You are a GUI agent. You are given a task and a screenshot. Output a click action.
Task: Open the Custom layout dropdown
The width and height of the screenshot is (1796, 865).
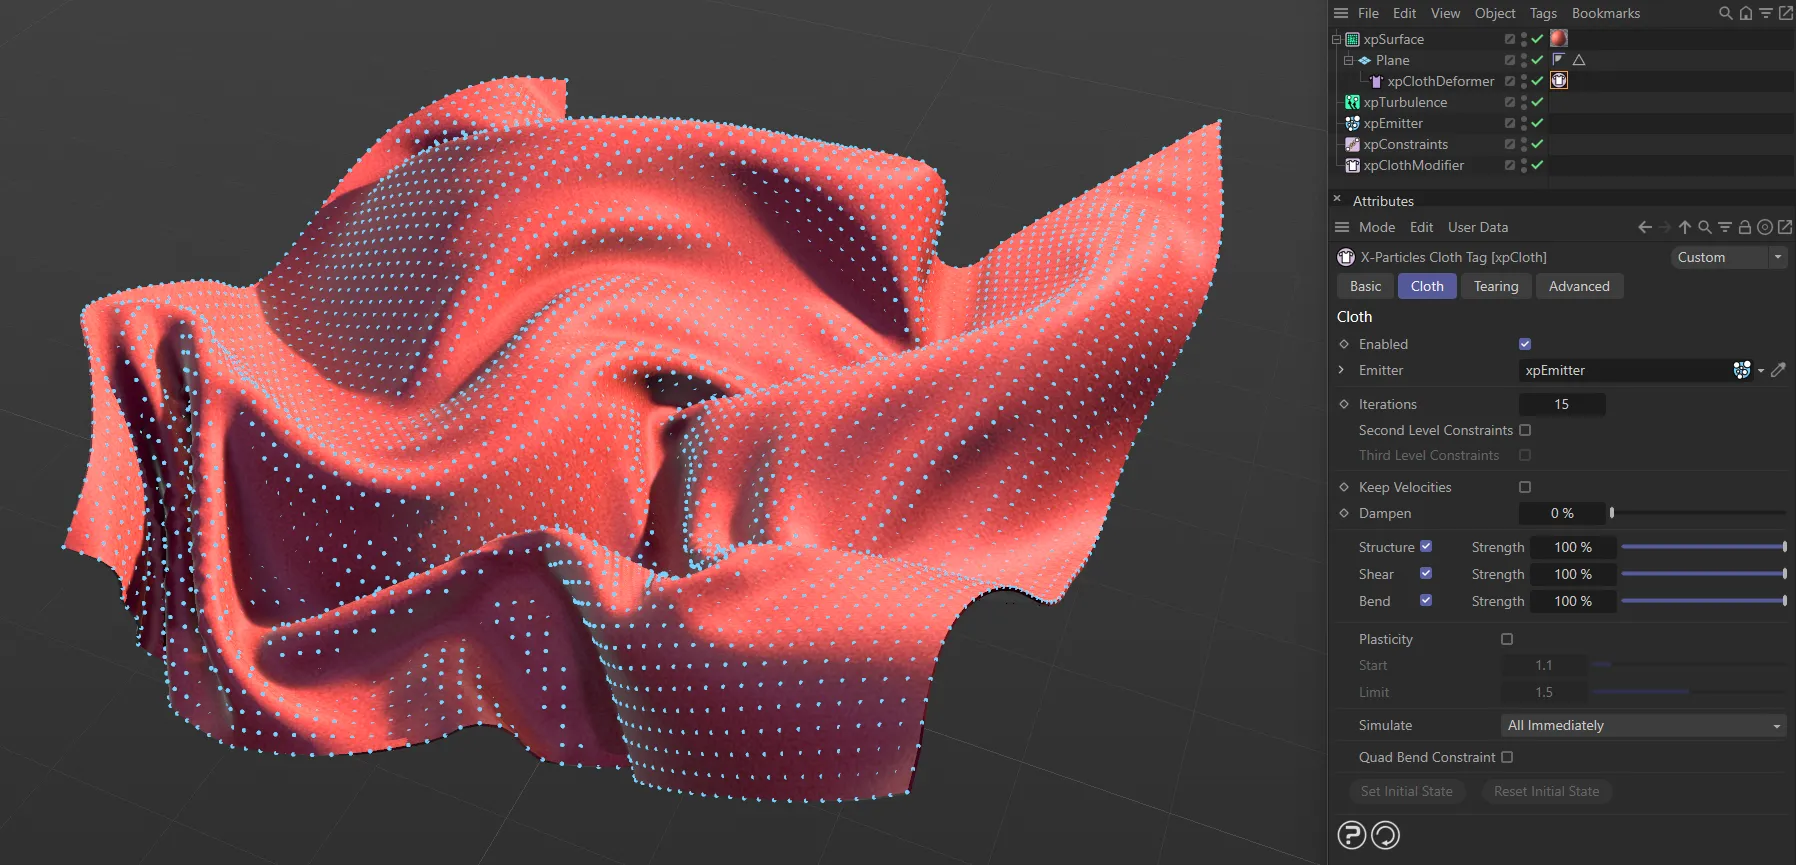tap(1730, 257)
